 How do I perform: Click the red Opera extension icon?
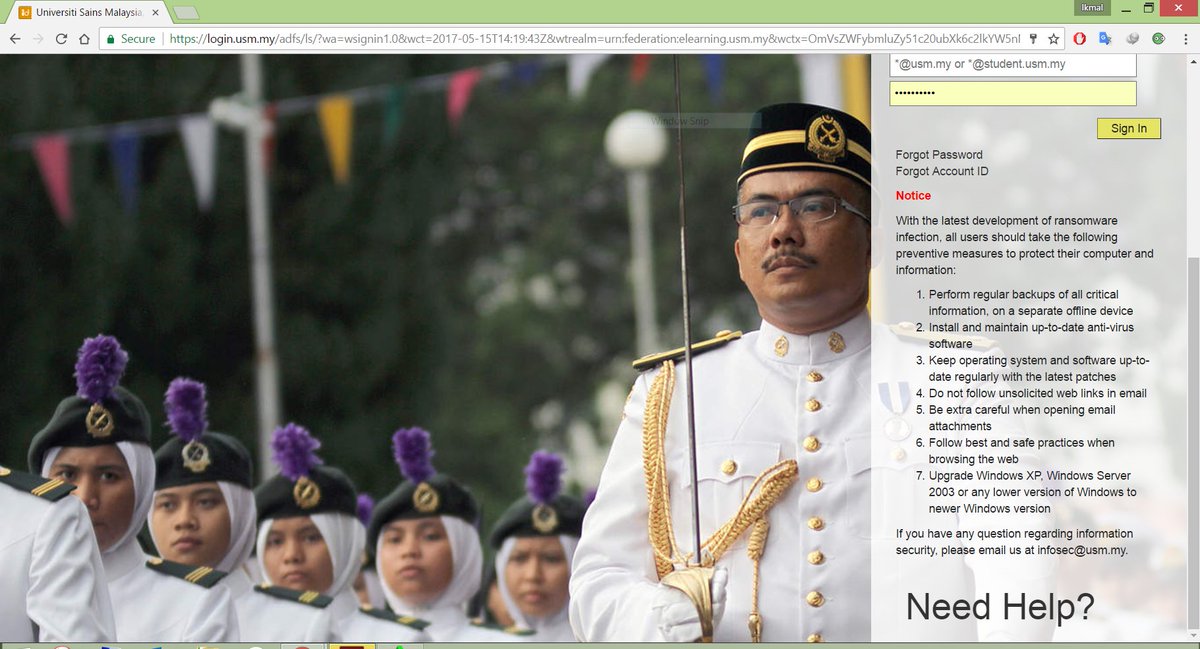pos(1080,39)
